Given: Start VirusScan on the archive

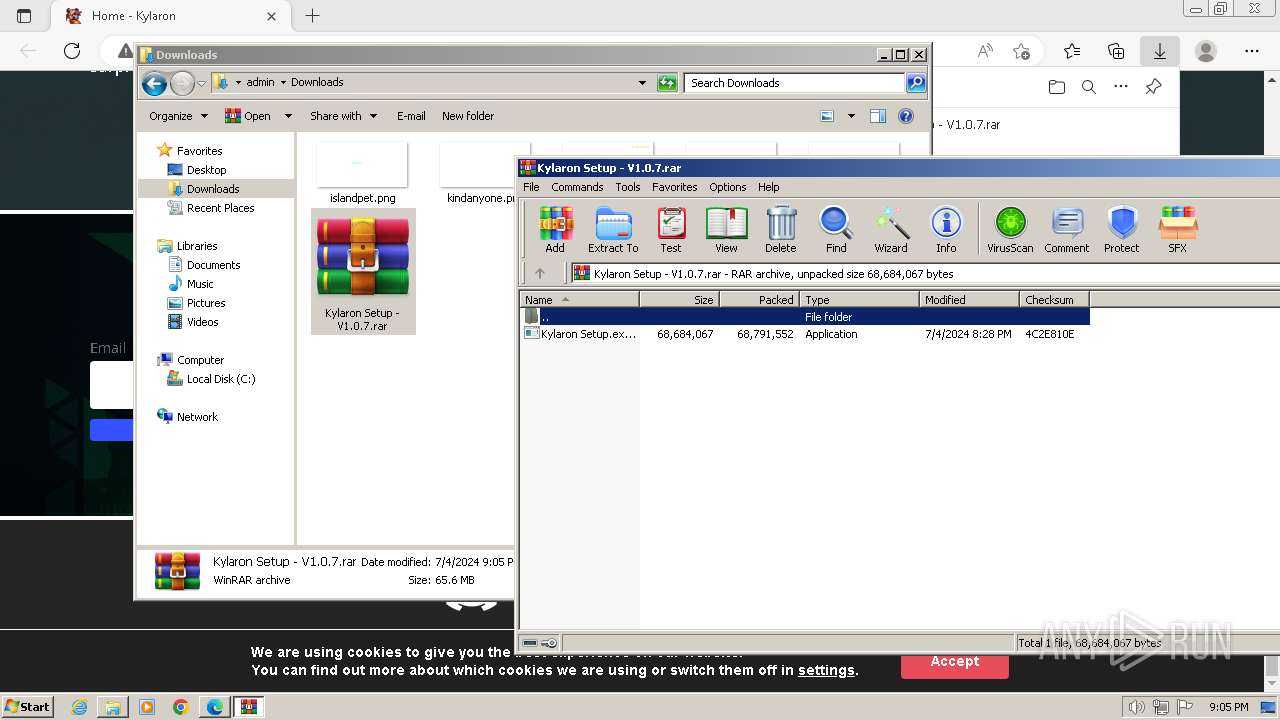Looking at the screenshot, I should coord(1010,230).
